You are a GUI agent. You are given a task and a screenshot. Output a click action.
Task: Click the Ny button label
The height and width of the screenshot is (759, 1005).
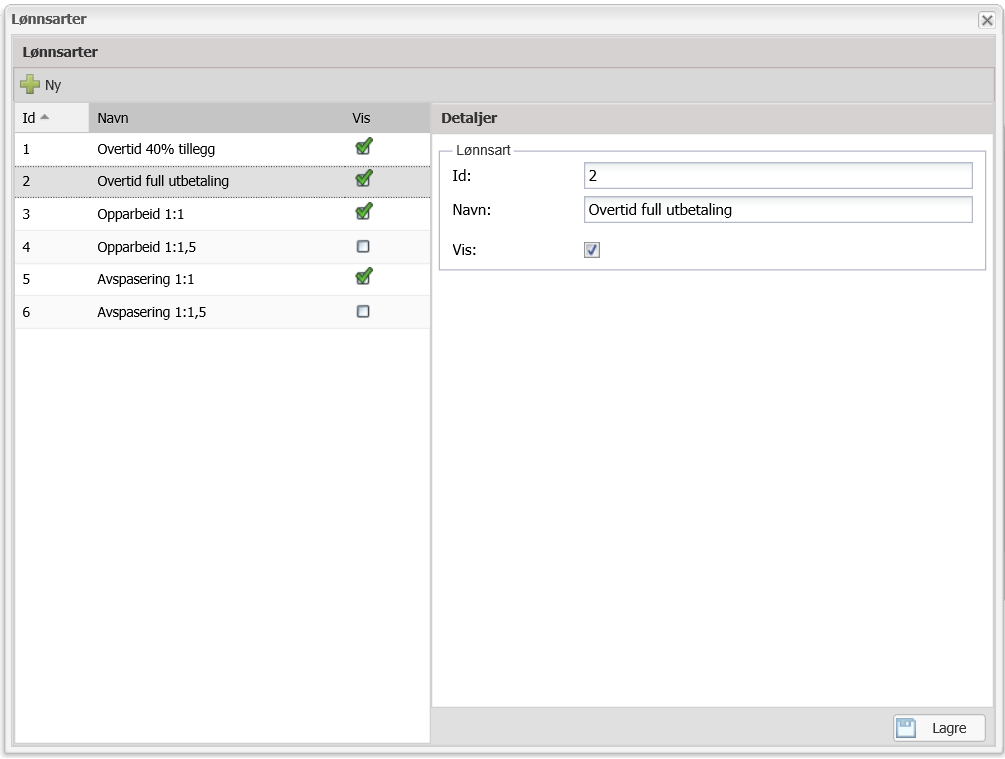[x=53, y=85]
